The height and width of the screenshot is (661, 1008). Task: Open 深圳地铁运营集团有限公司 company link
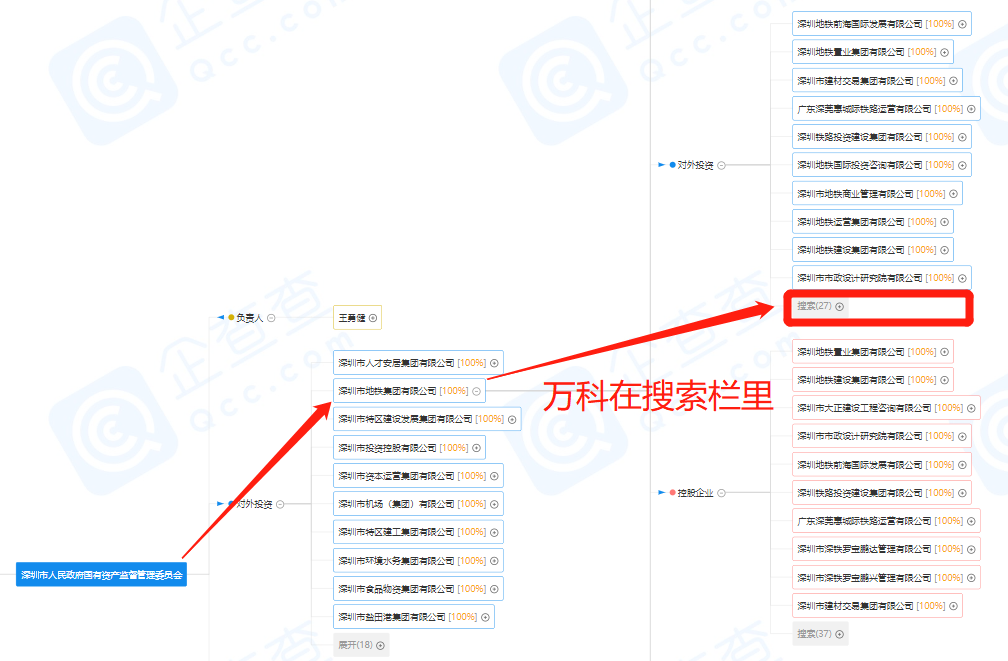pos(850,222)
